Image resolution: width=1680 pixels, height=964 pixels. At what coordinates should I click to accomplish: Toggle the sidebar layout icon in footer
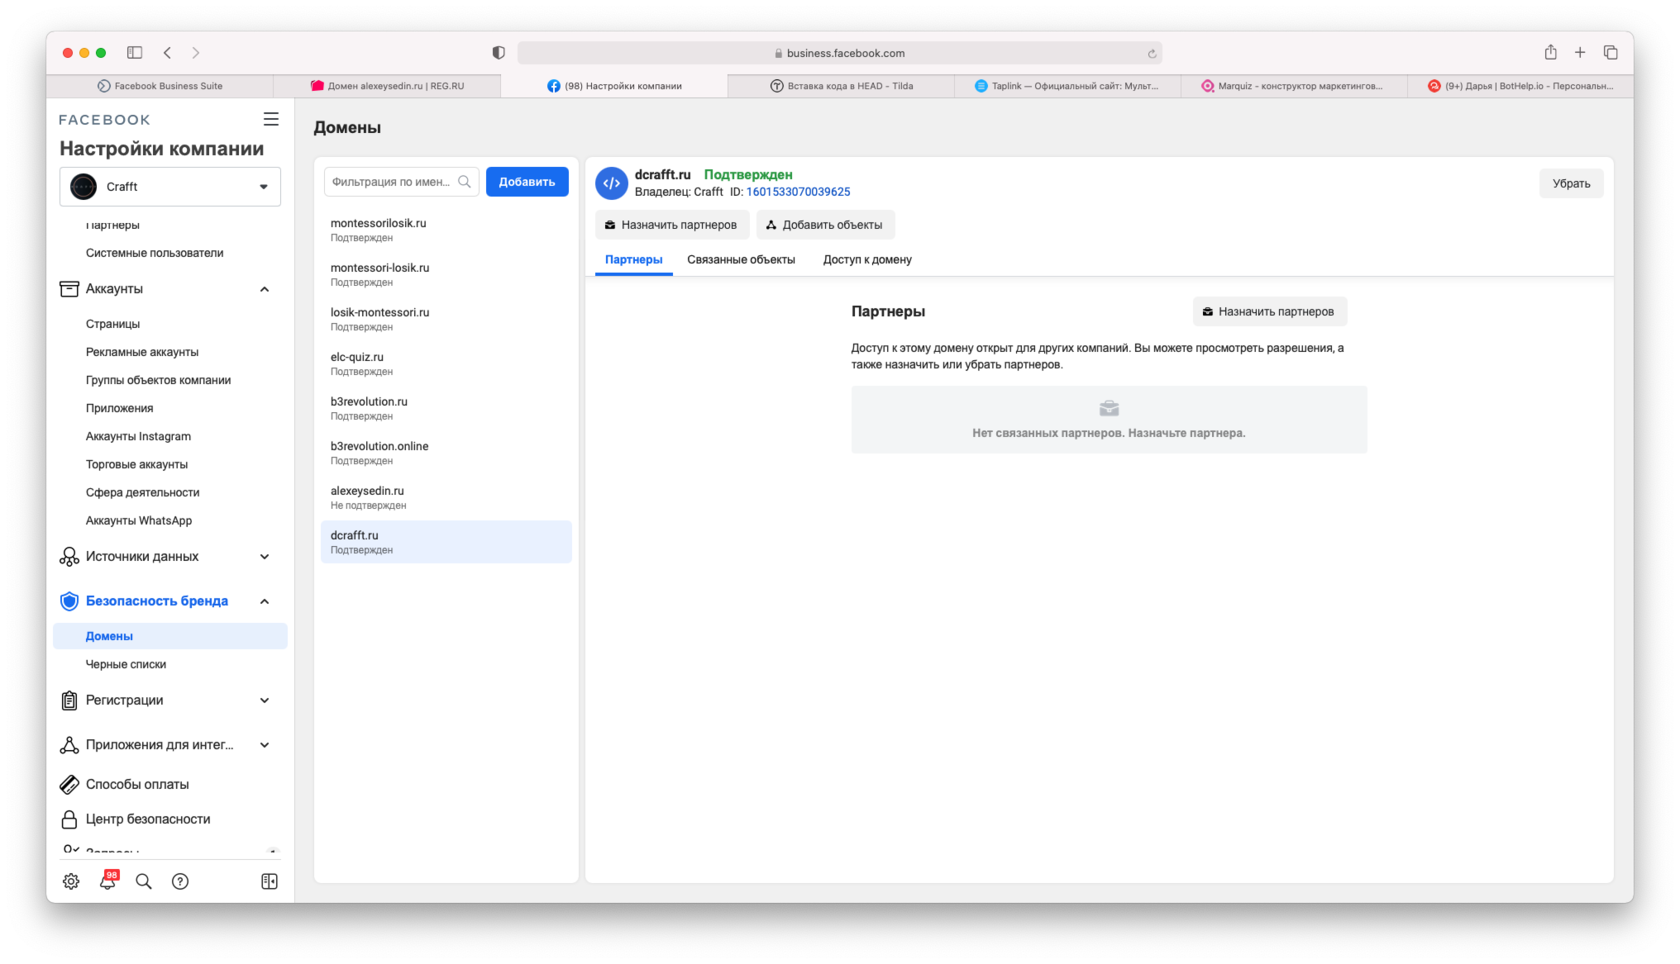click(269, 881)
